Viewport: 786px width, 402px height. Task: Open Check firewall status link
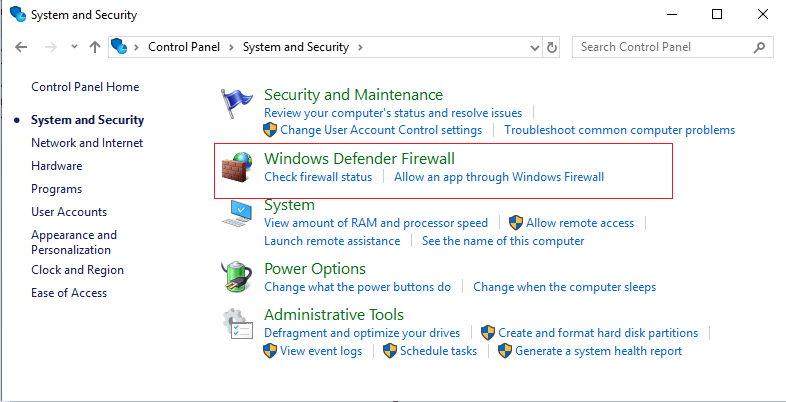tap(317, 177)
